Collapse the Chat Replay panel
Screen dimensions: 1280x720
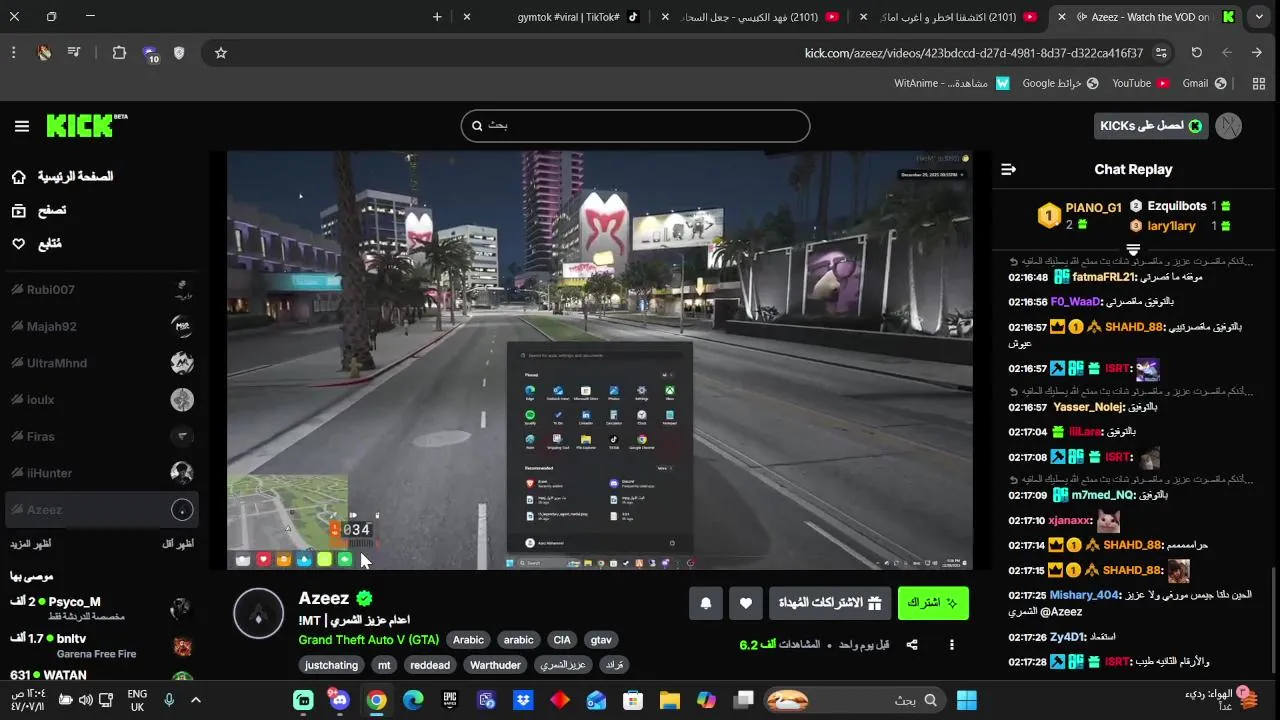(1008, 170)
